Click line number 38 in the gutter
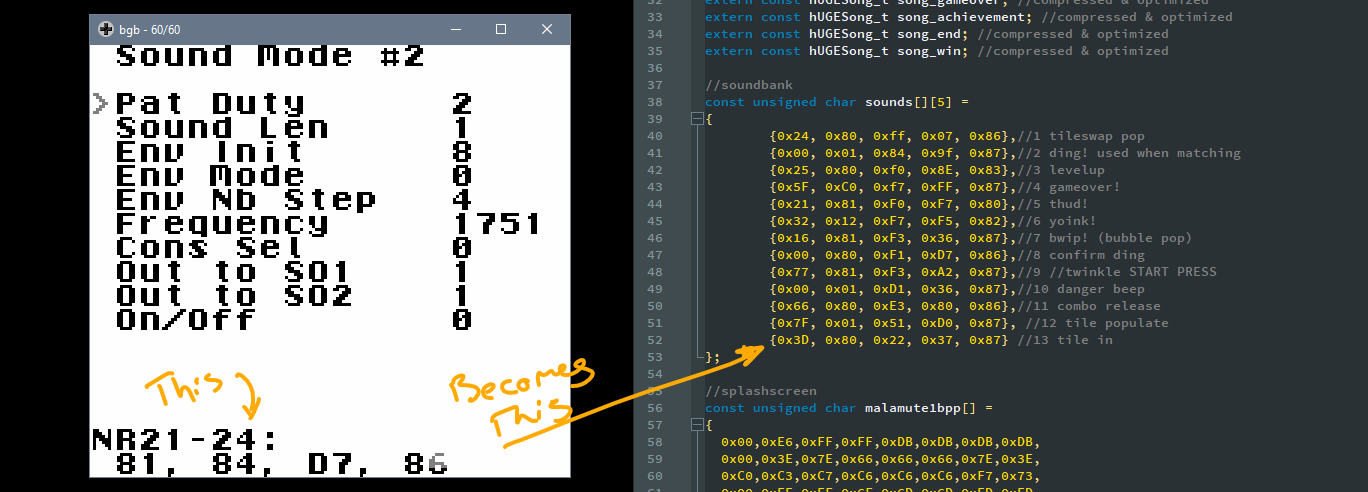The width and height of the screenshot is (1368, 492). click(x=655, y=102)
